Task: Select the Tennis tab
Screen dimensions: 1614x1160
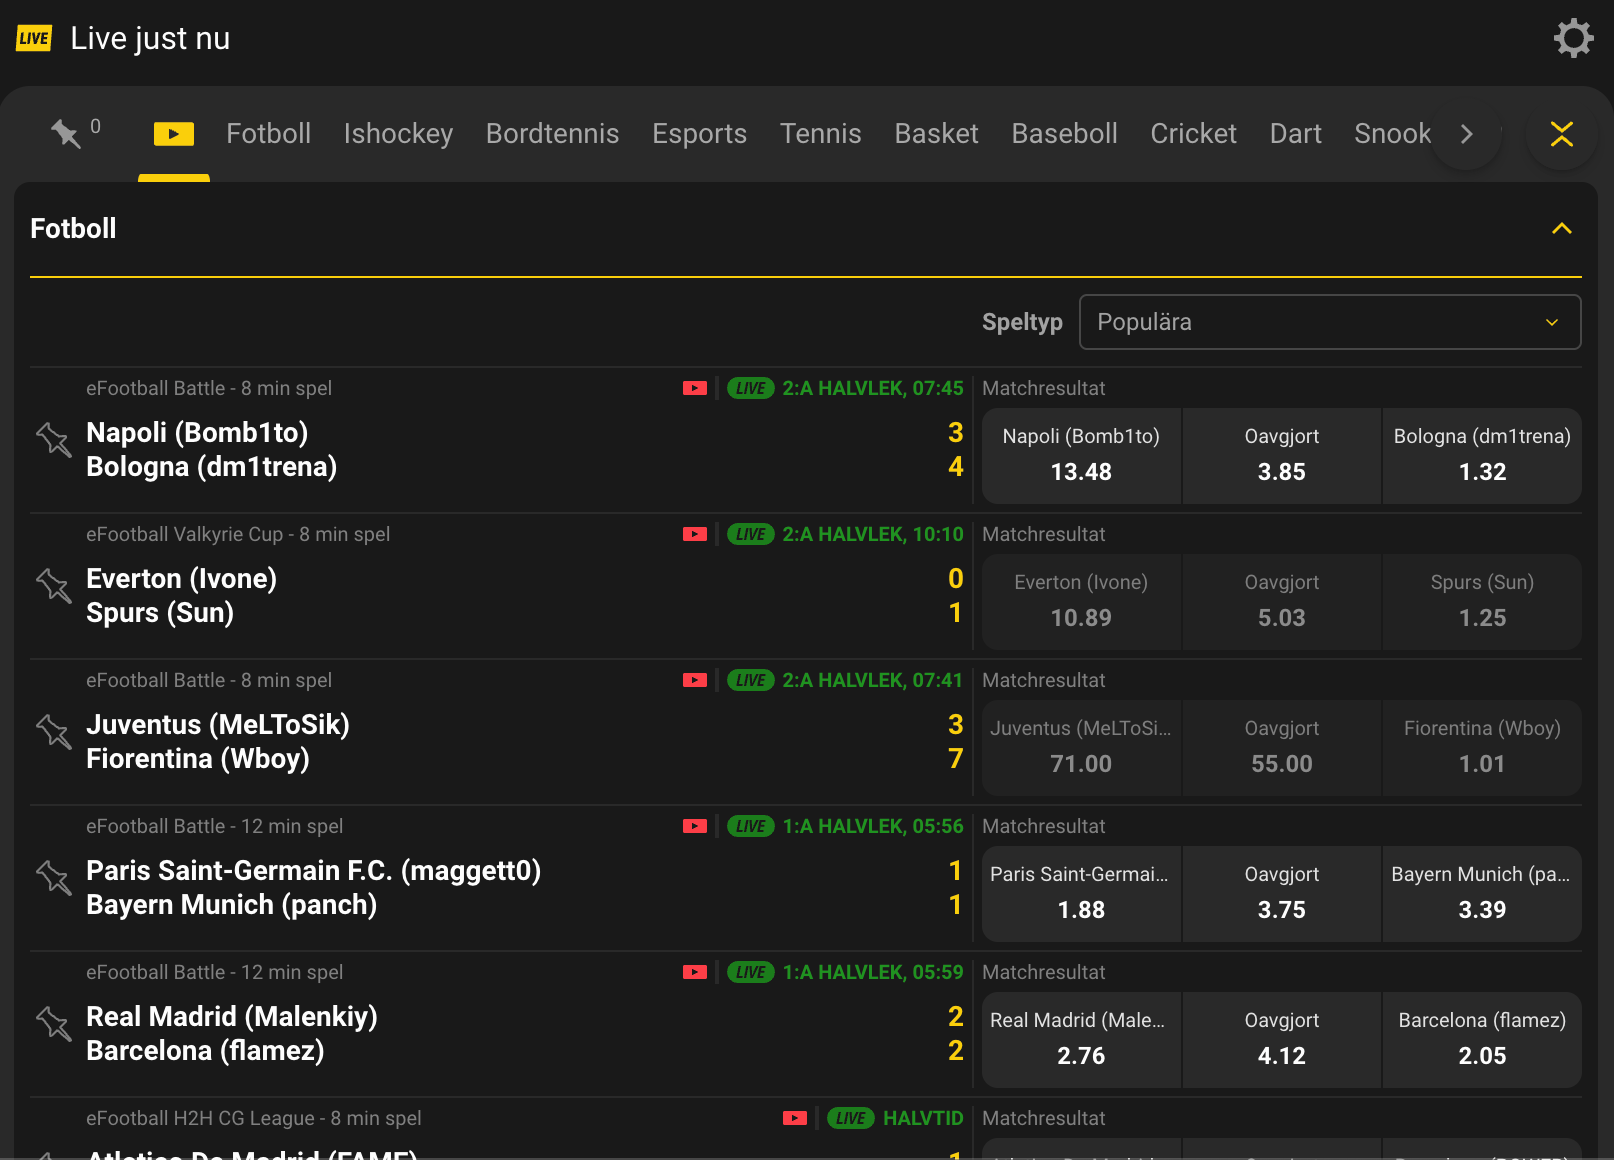Action: [x=820, y=134]
